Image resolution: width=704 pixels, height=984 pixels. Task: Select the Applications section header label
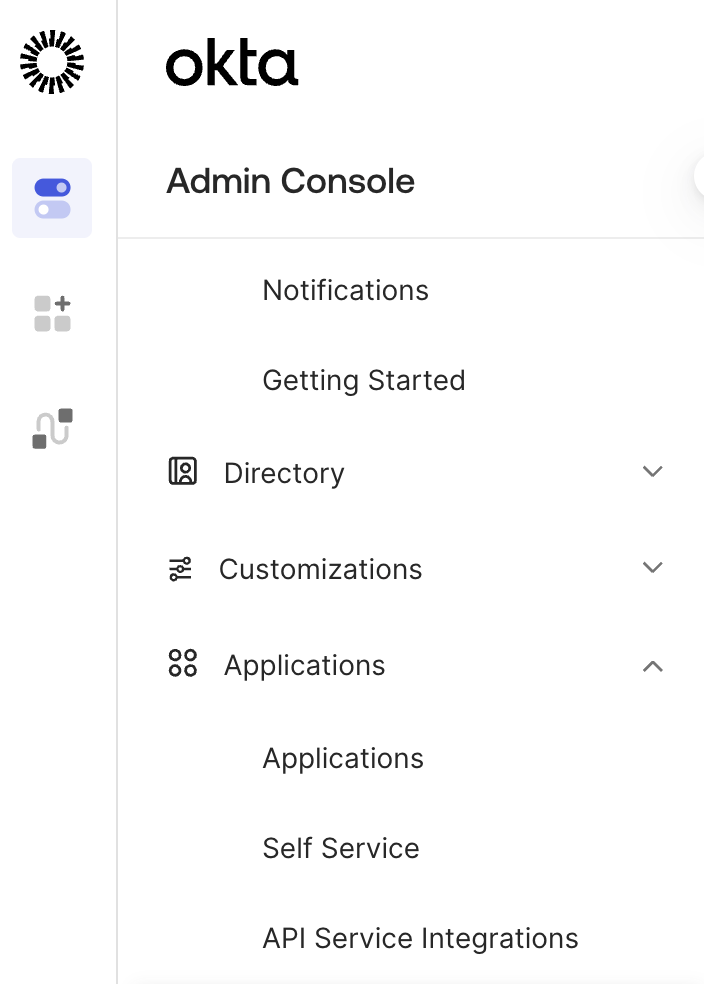[x=304, y=666]
